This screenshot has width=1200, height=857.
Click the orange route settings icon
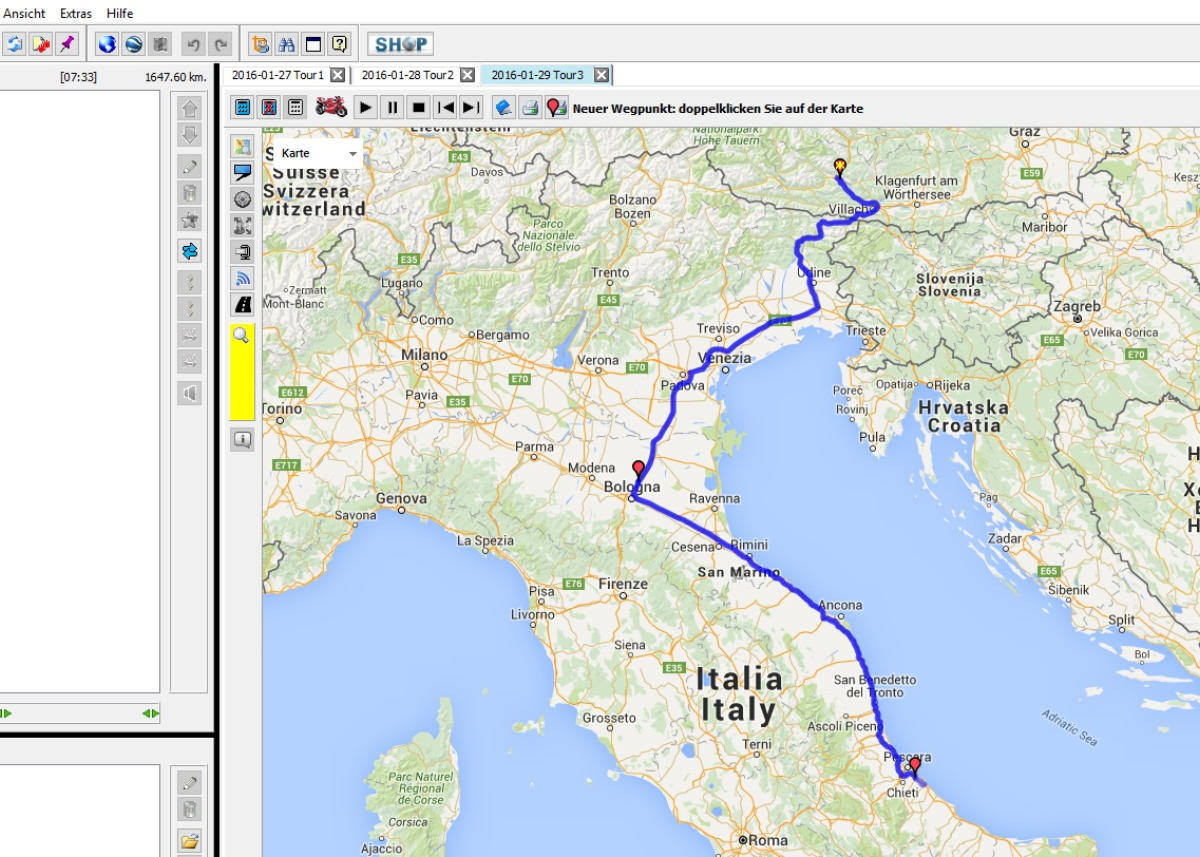click(x=261, y=44)
